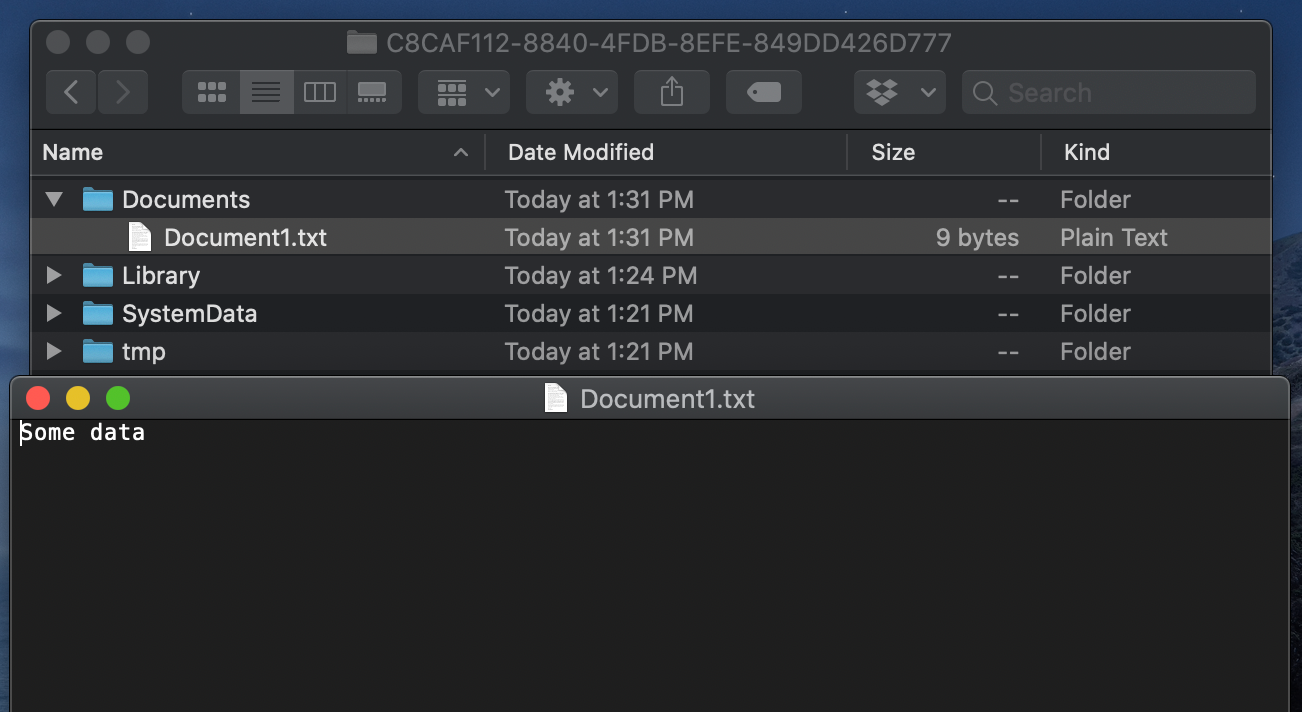Screen dimensions: 1302x712
Task: Open the Dropbox status menu
Action: (x=899, y=91)
